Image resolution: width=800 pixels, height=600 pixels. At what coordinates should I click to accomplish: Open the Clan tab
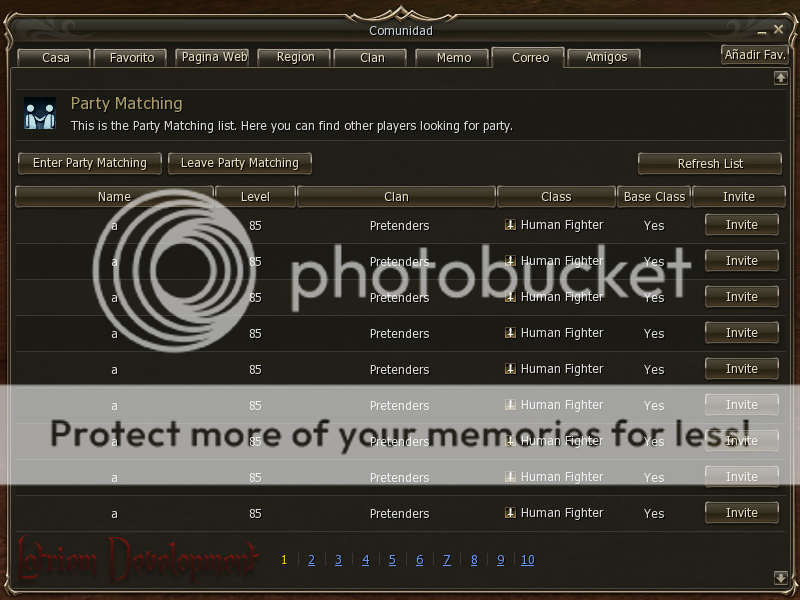(x=371, y=58)
